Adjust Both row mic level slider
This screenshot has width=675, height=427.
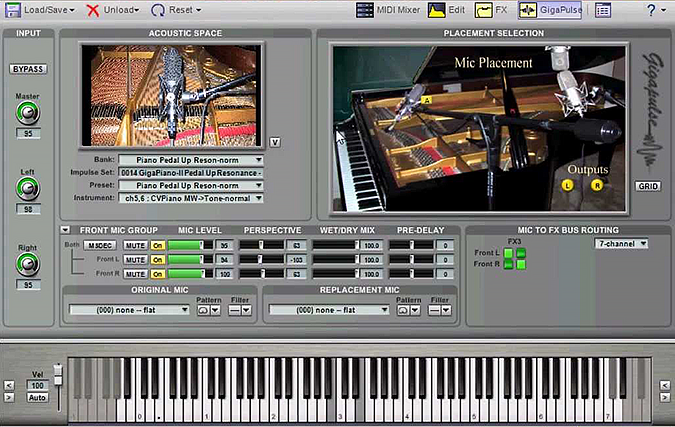point(190,245)
